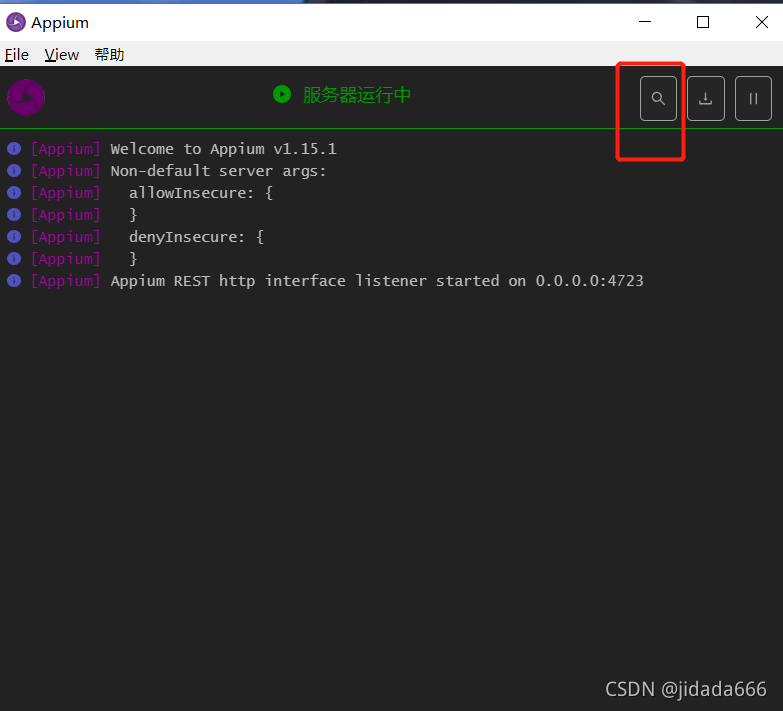Viewport: 783px width, 711px height.
Task: Click Appium title bar app icon
Action: click(15, 22)
